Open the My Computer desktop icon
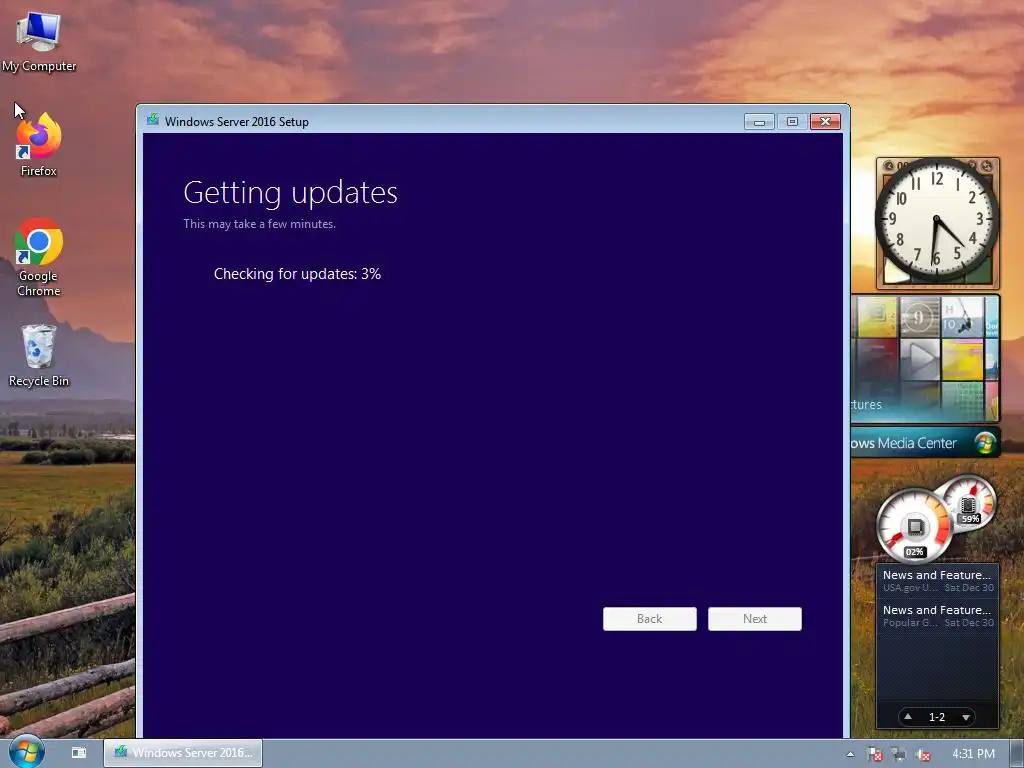 point(39,40)
